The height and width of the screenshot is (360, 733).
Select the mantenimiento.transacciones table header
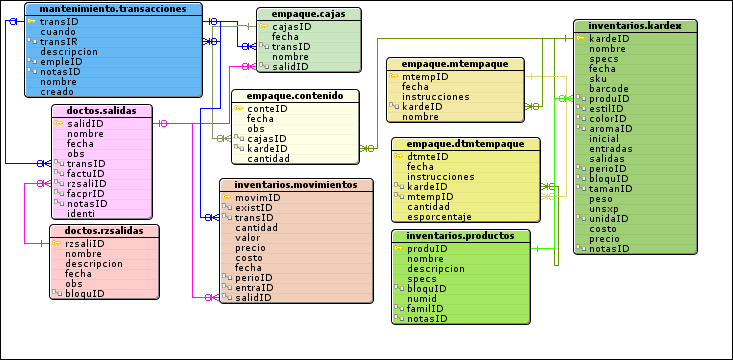113,9
